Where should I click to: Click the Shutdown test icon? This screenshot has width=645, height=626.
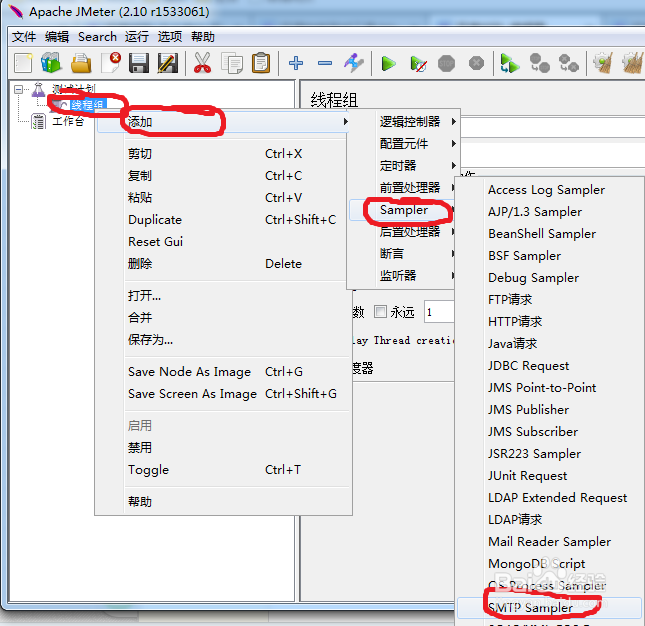tap(476, 63)
